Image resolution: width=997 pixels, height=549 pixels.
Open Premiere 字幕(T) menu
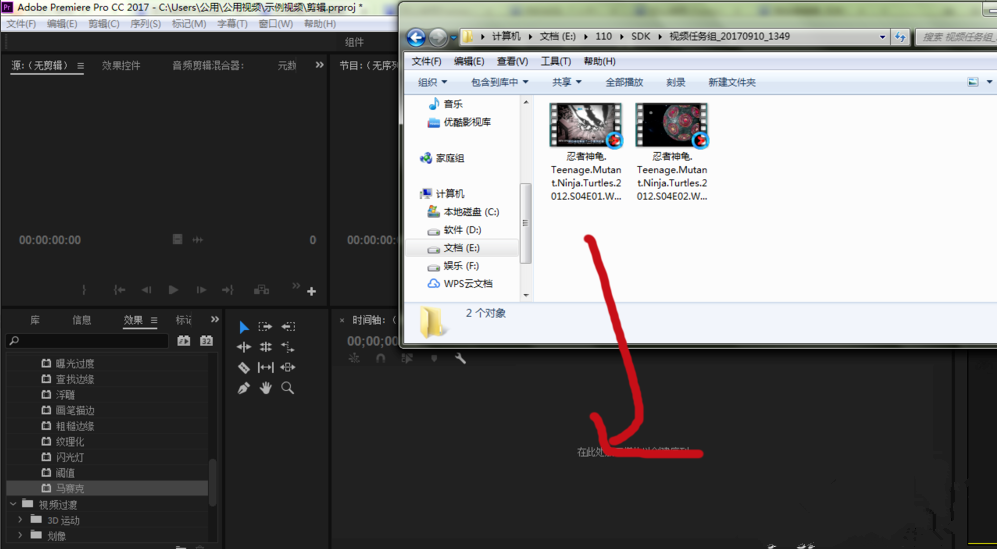(232, 24)
